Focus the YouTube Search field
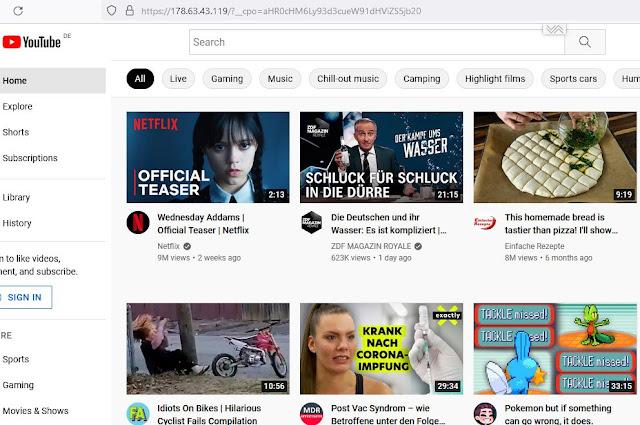Image resolution: width=640 pixels, height=425 pixels. 377,42
